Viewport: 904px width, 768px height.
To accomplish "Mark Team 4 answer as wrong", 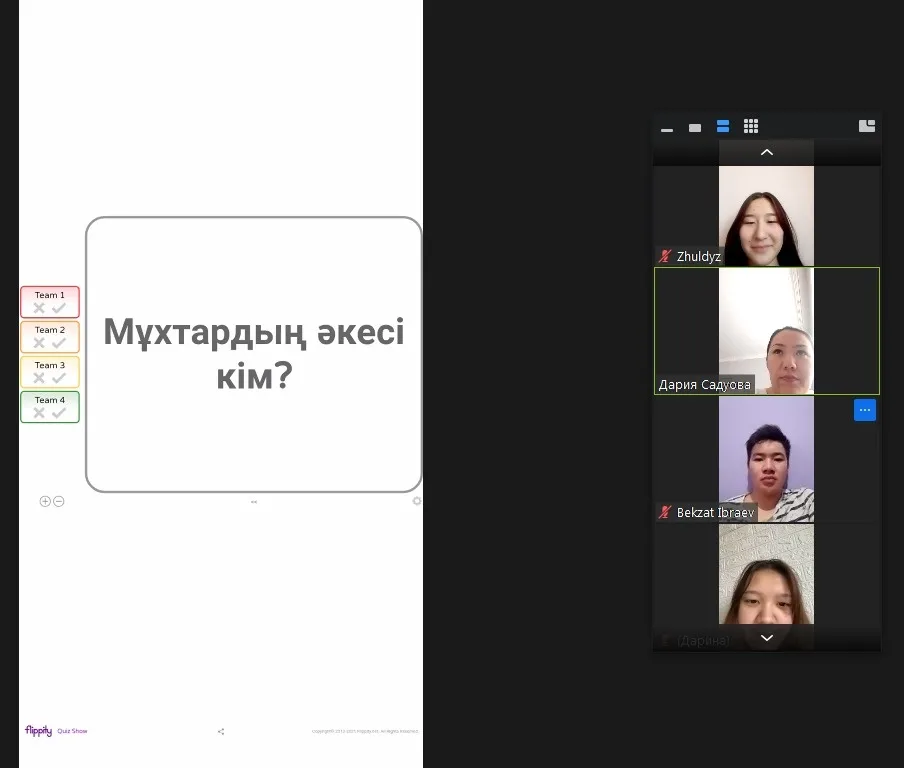I will coord(39,413).
